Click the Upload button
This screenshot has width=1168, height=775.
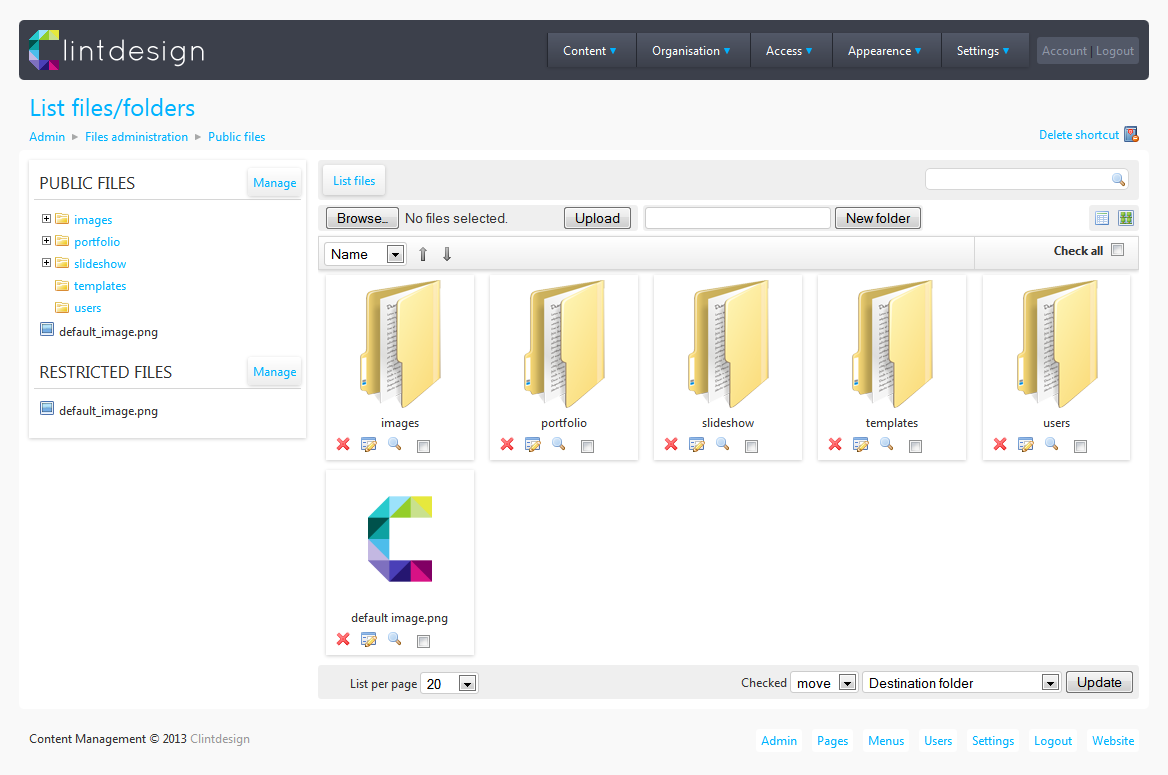597,218
